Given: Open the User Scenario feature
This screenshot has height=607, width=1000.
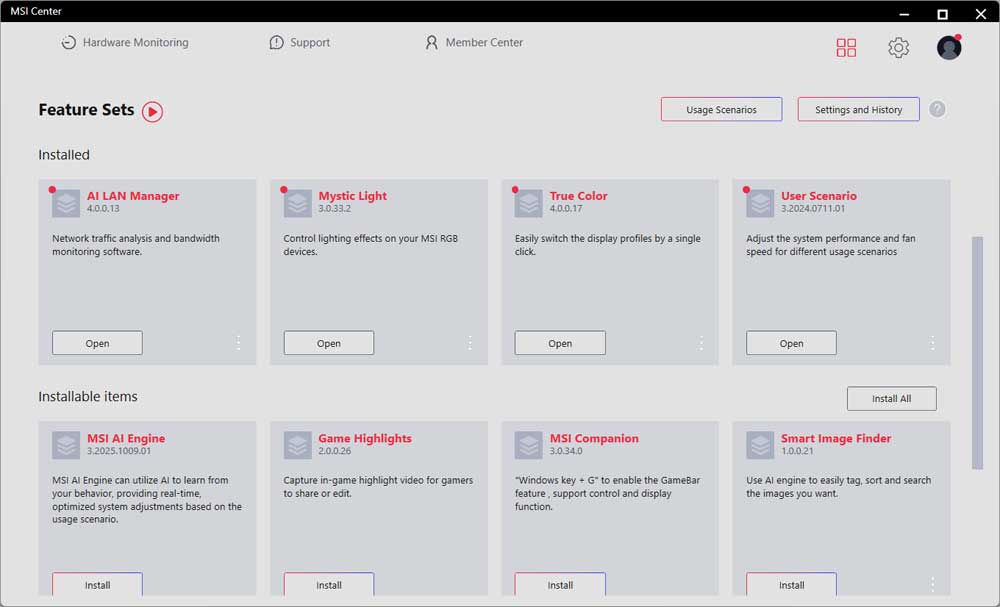Looking at the screenshot, I should pyautogui.click(x=791, y=343).
